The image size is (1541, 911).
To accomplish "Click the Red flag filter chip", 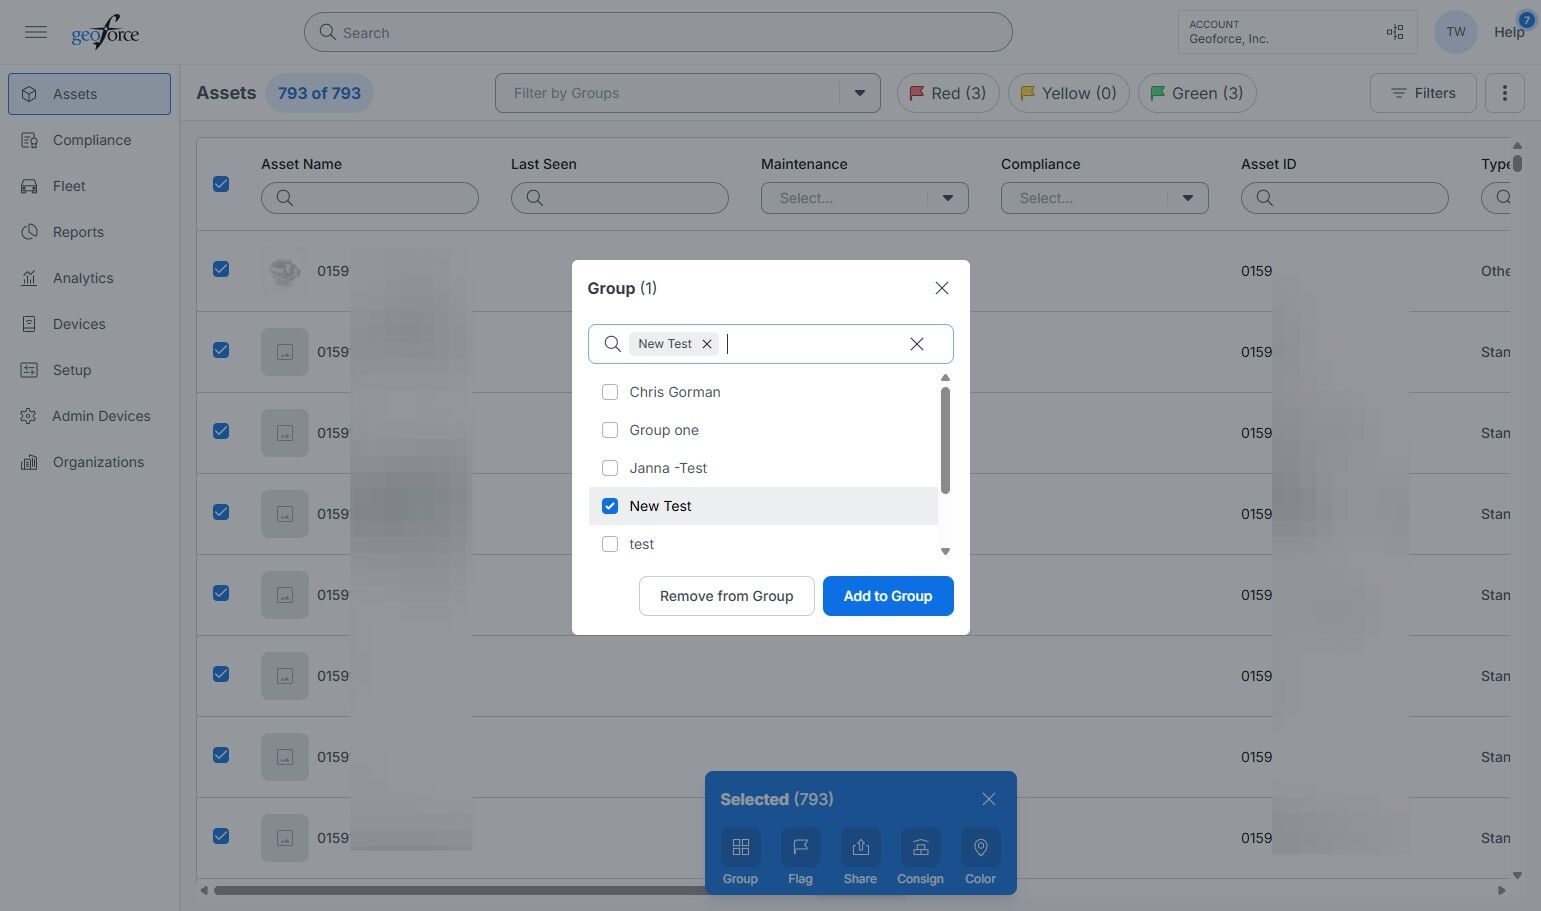I will [x=948, y=93].
